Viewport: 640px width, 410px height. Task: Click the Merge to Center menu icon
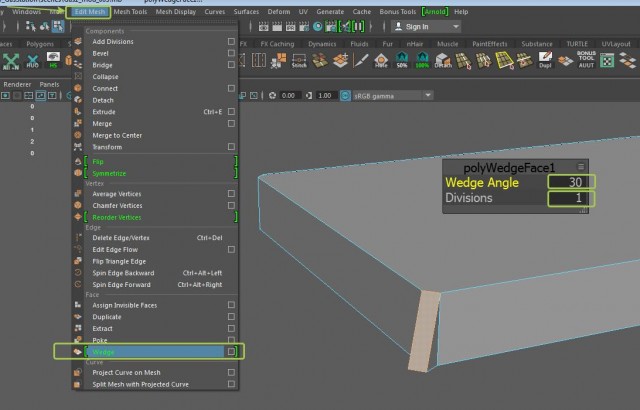78,135
